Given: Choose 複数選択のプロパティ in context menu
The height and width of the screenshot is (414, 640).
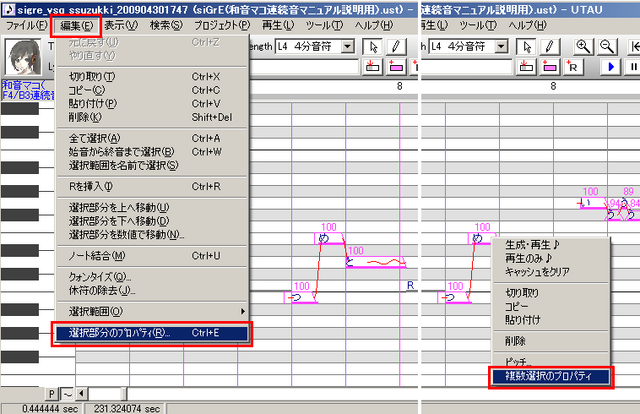Looking at the screenshot, I should [551, 376].
